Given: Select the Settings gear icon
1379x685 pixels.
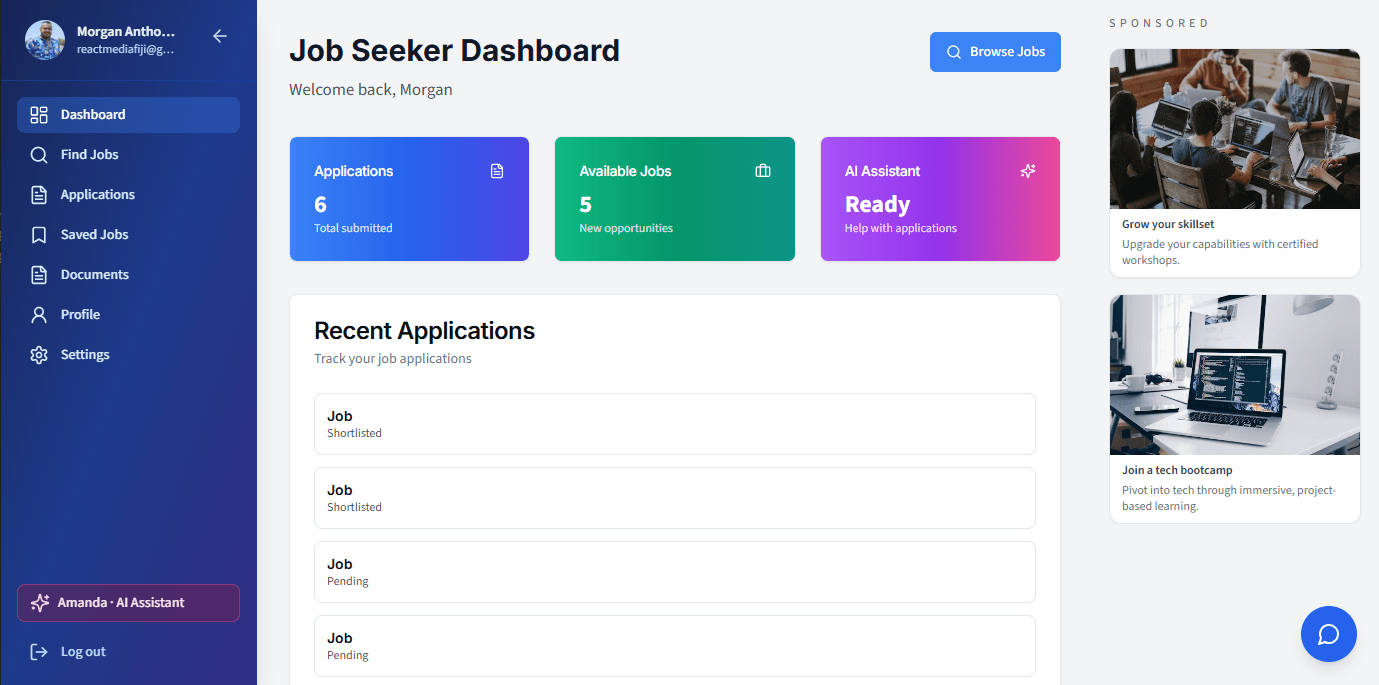Looking at the screenshot, I should pos(40,354).
